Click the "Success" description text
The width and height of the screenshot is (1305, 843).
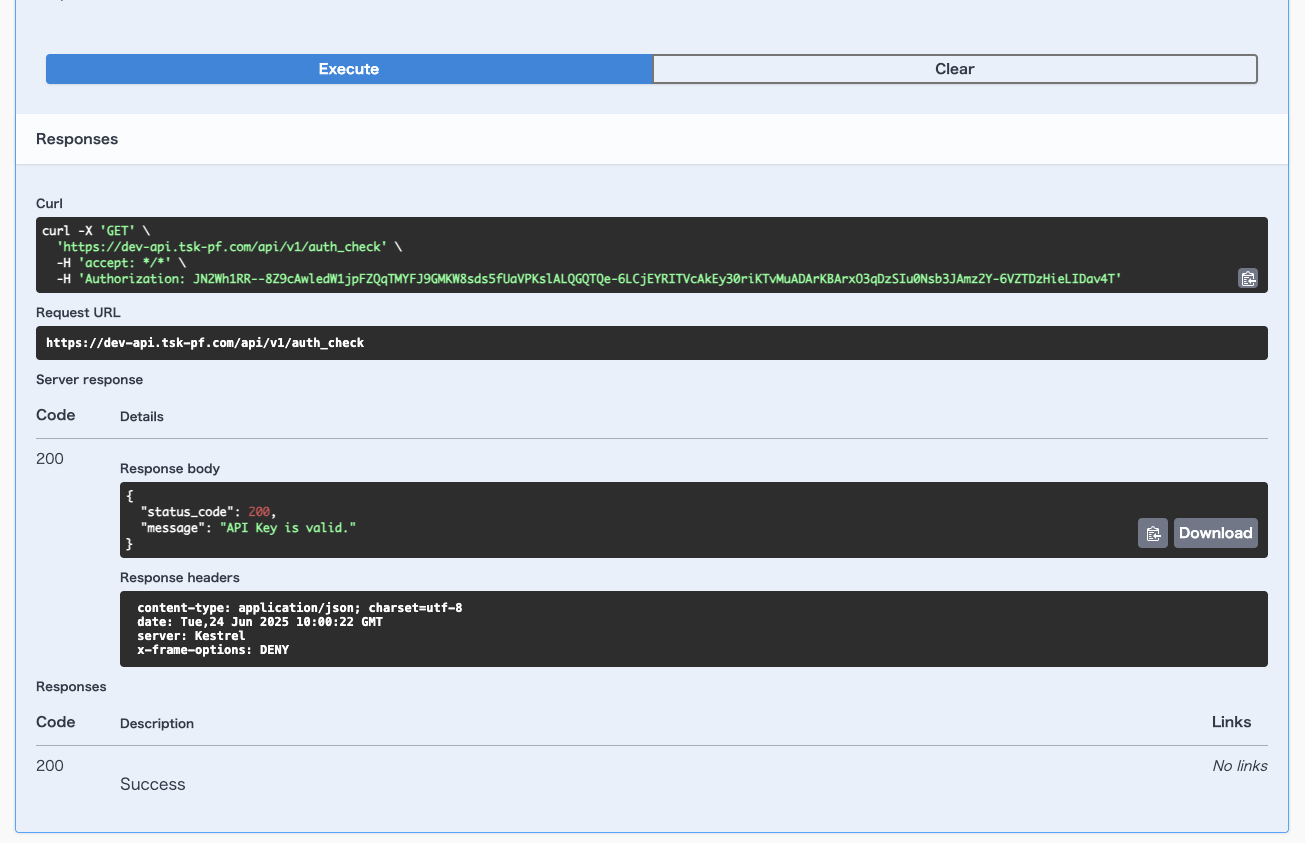[153, 784]
